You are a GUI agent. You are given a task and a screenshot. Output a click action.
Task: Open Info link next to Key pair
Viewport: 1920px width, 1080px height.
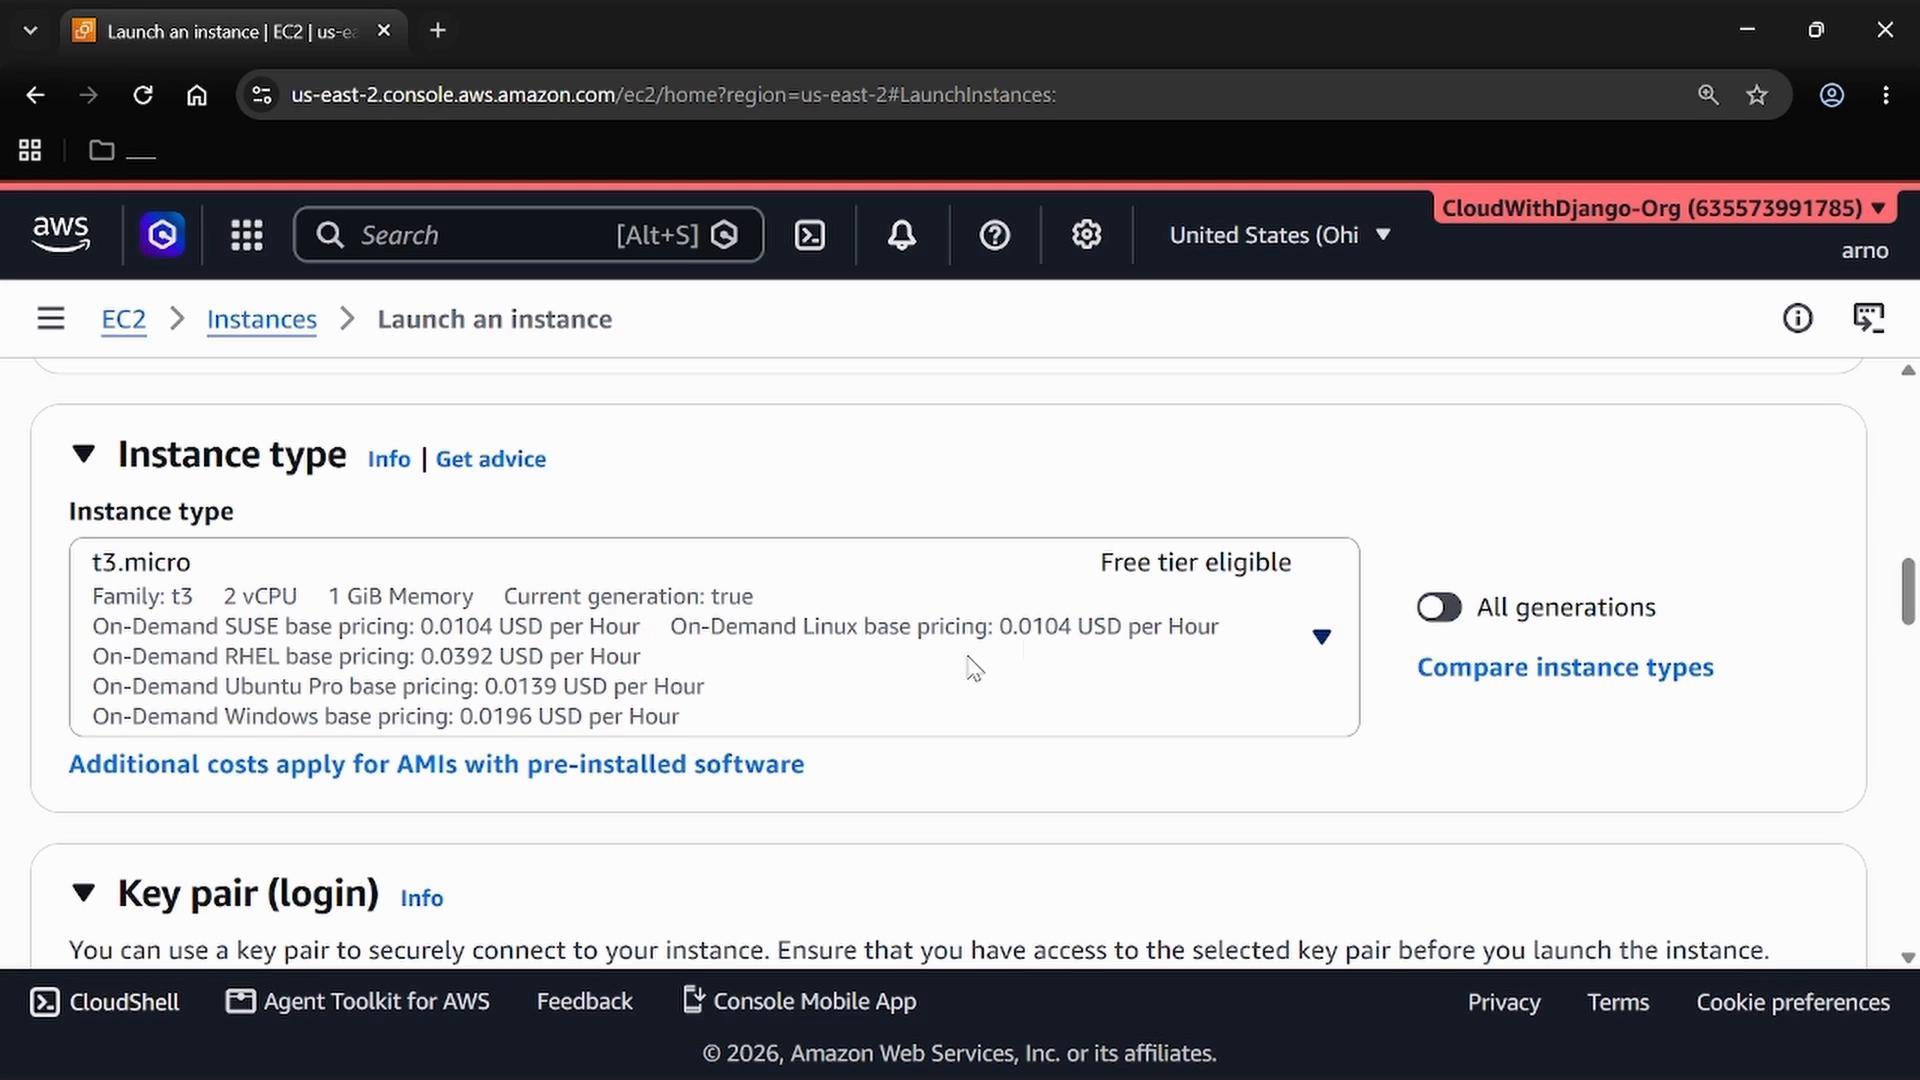(422, 898)
